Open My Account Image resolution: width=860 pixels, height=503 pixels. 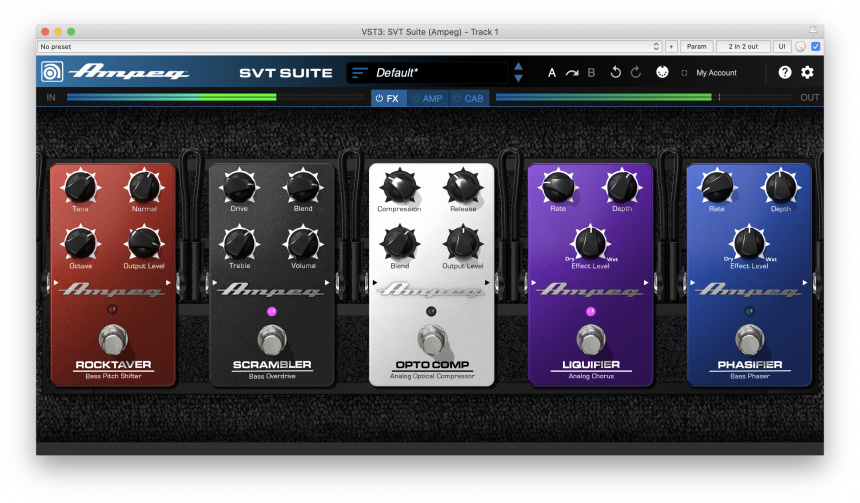coord(716,73)
